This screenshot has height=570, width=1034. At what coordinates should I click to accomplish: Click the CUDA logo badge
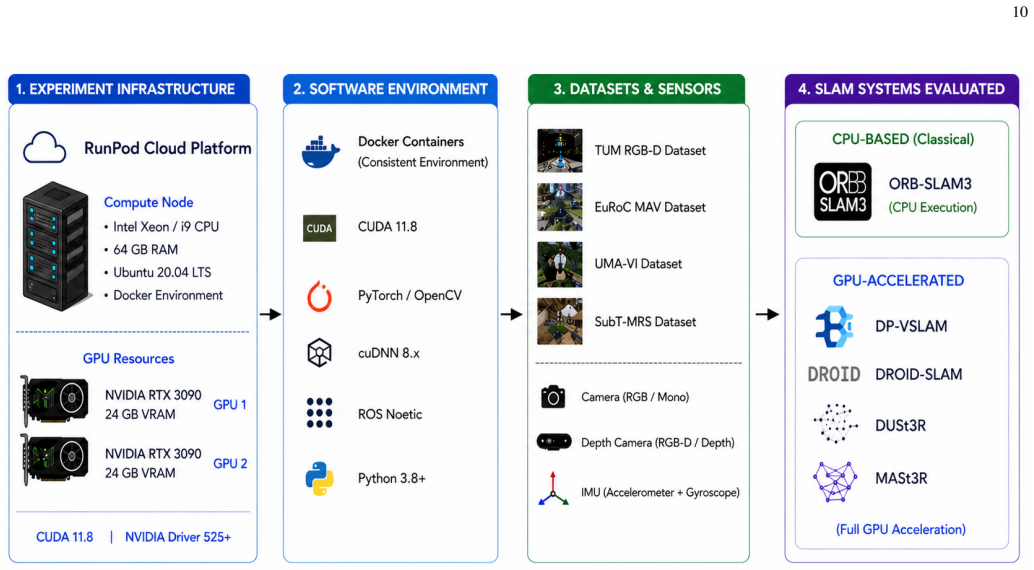coord(319,228)
